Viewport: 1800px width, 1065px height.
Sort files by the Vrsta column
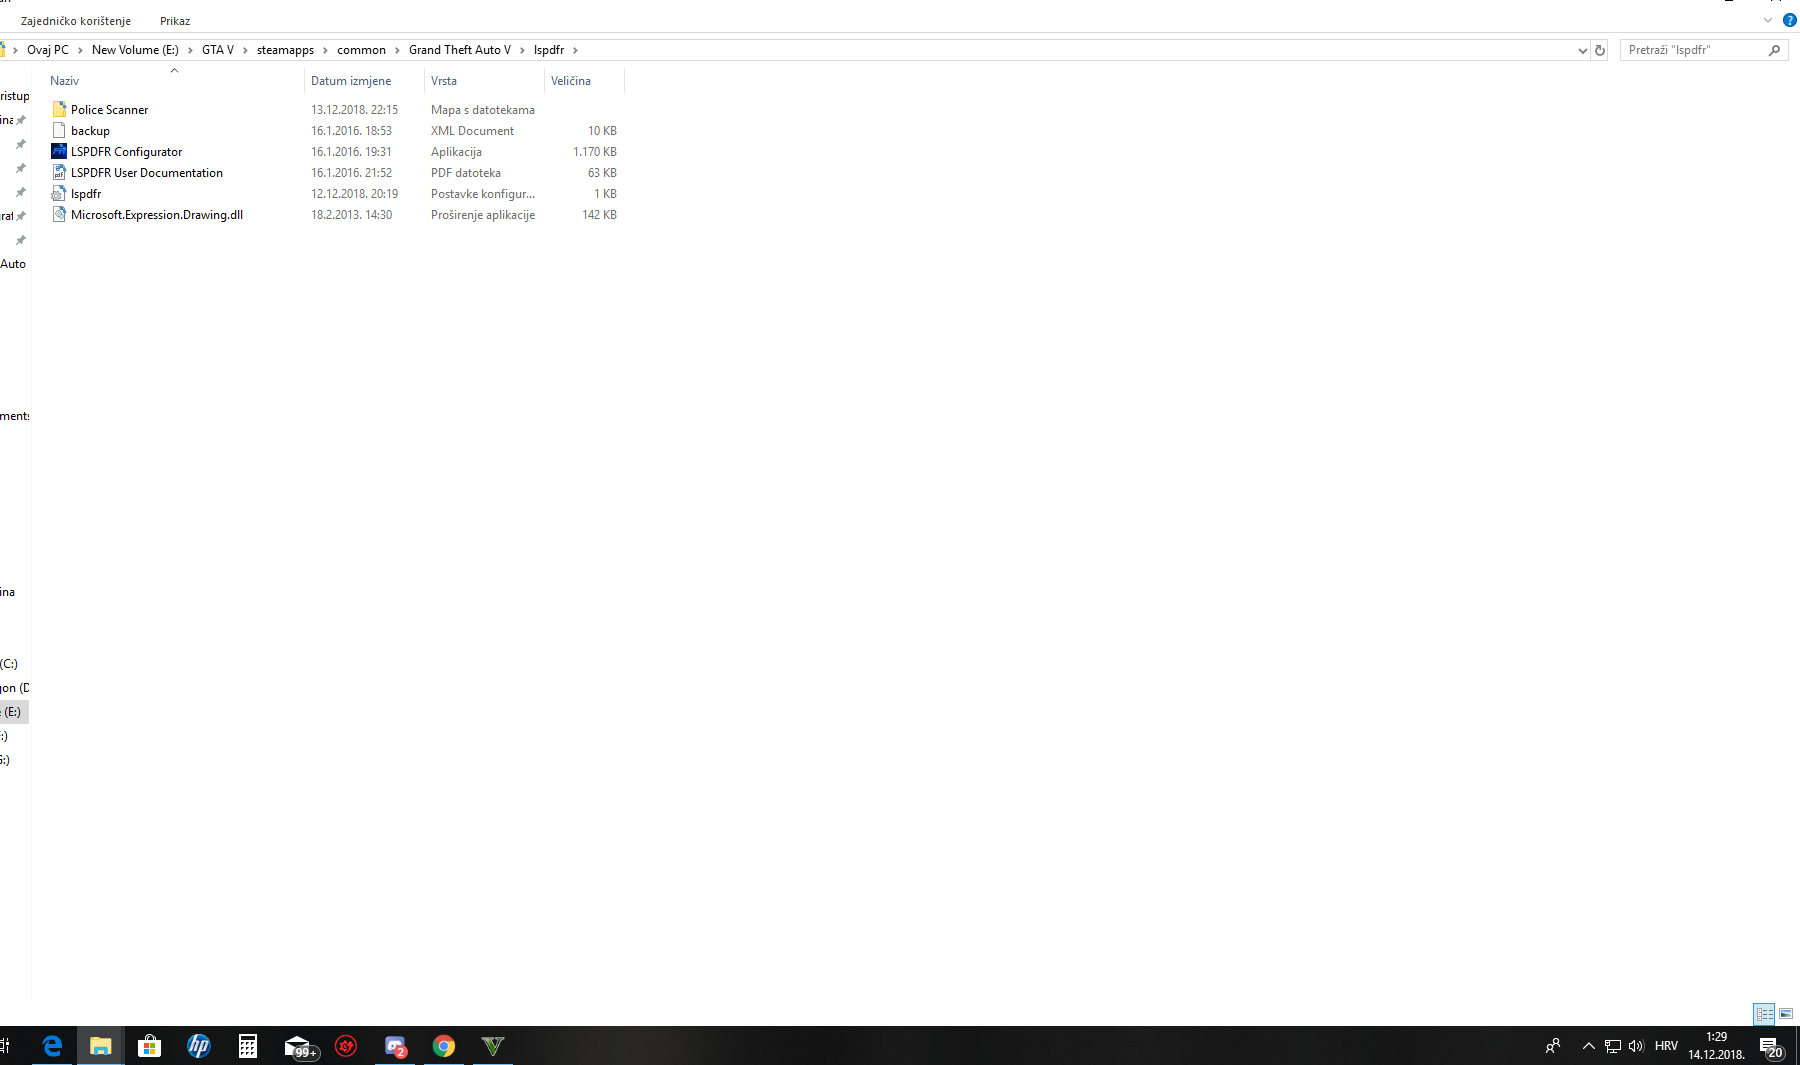pyautogui.click(x=484, y=81)
